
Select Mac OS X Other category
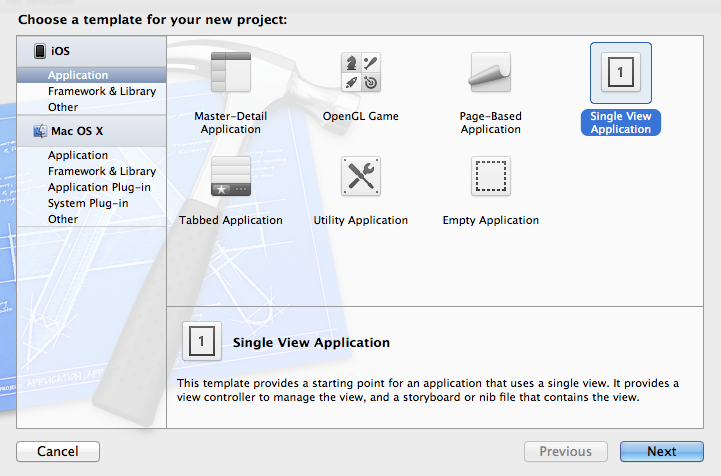[x=63, y=219]
